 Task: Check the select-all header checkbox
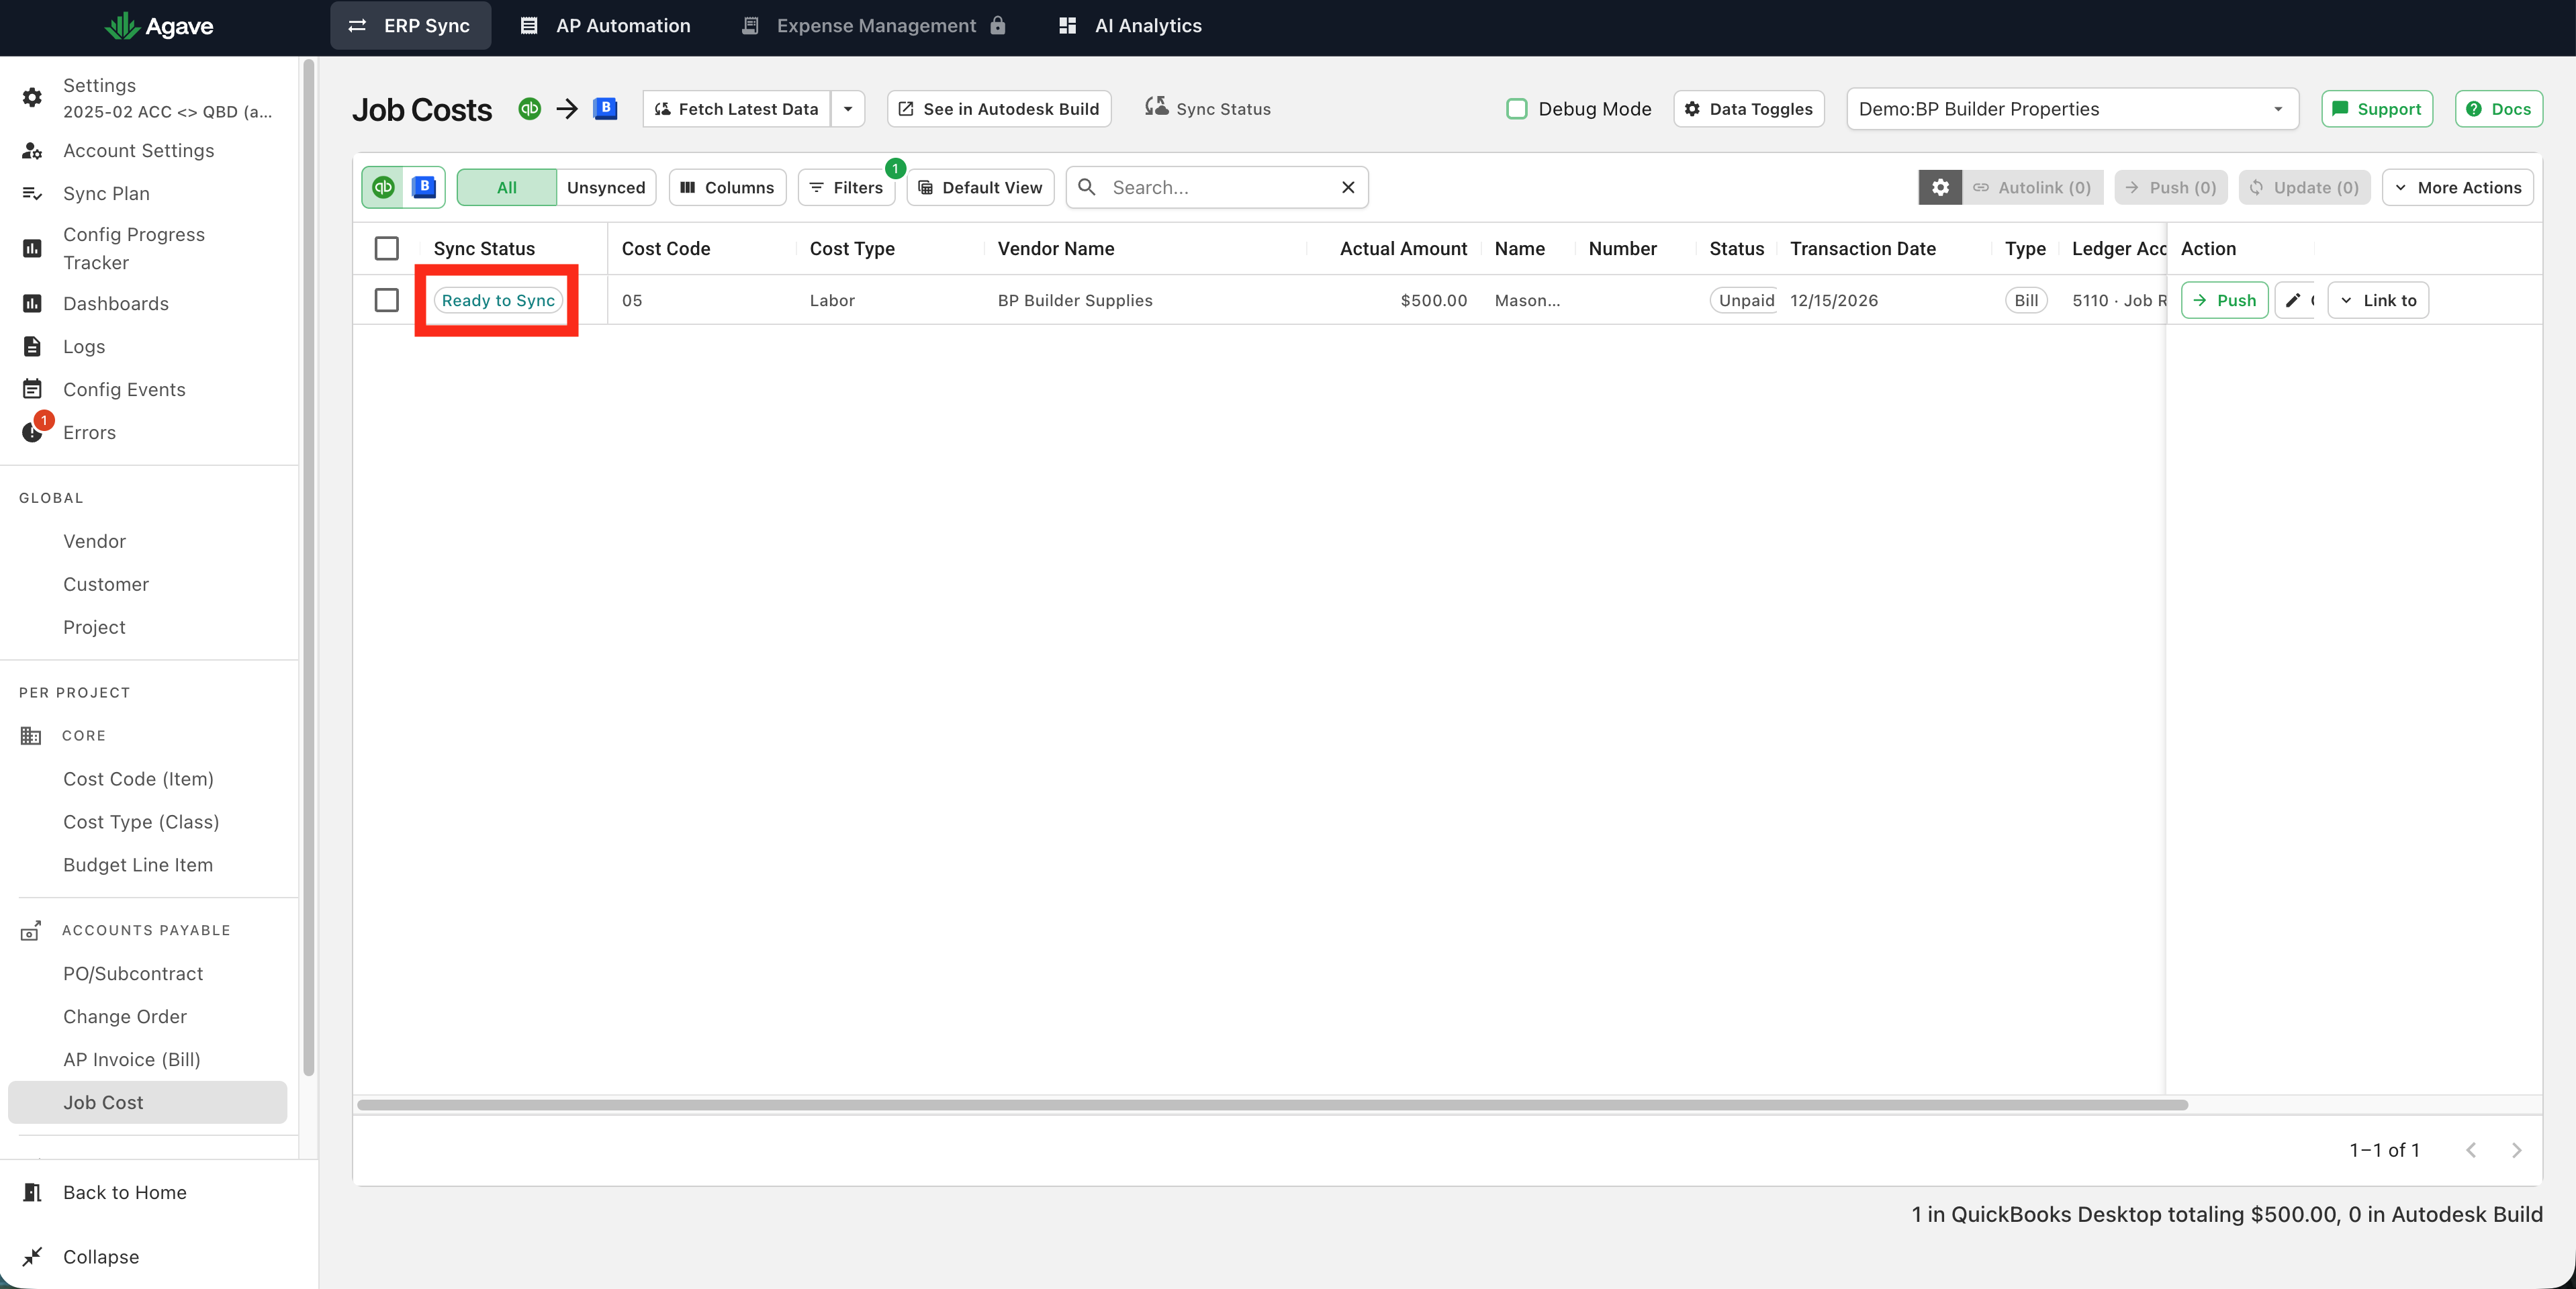[x=386, y=248]
